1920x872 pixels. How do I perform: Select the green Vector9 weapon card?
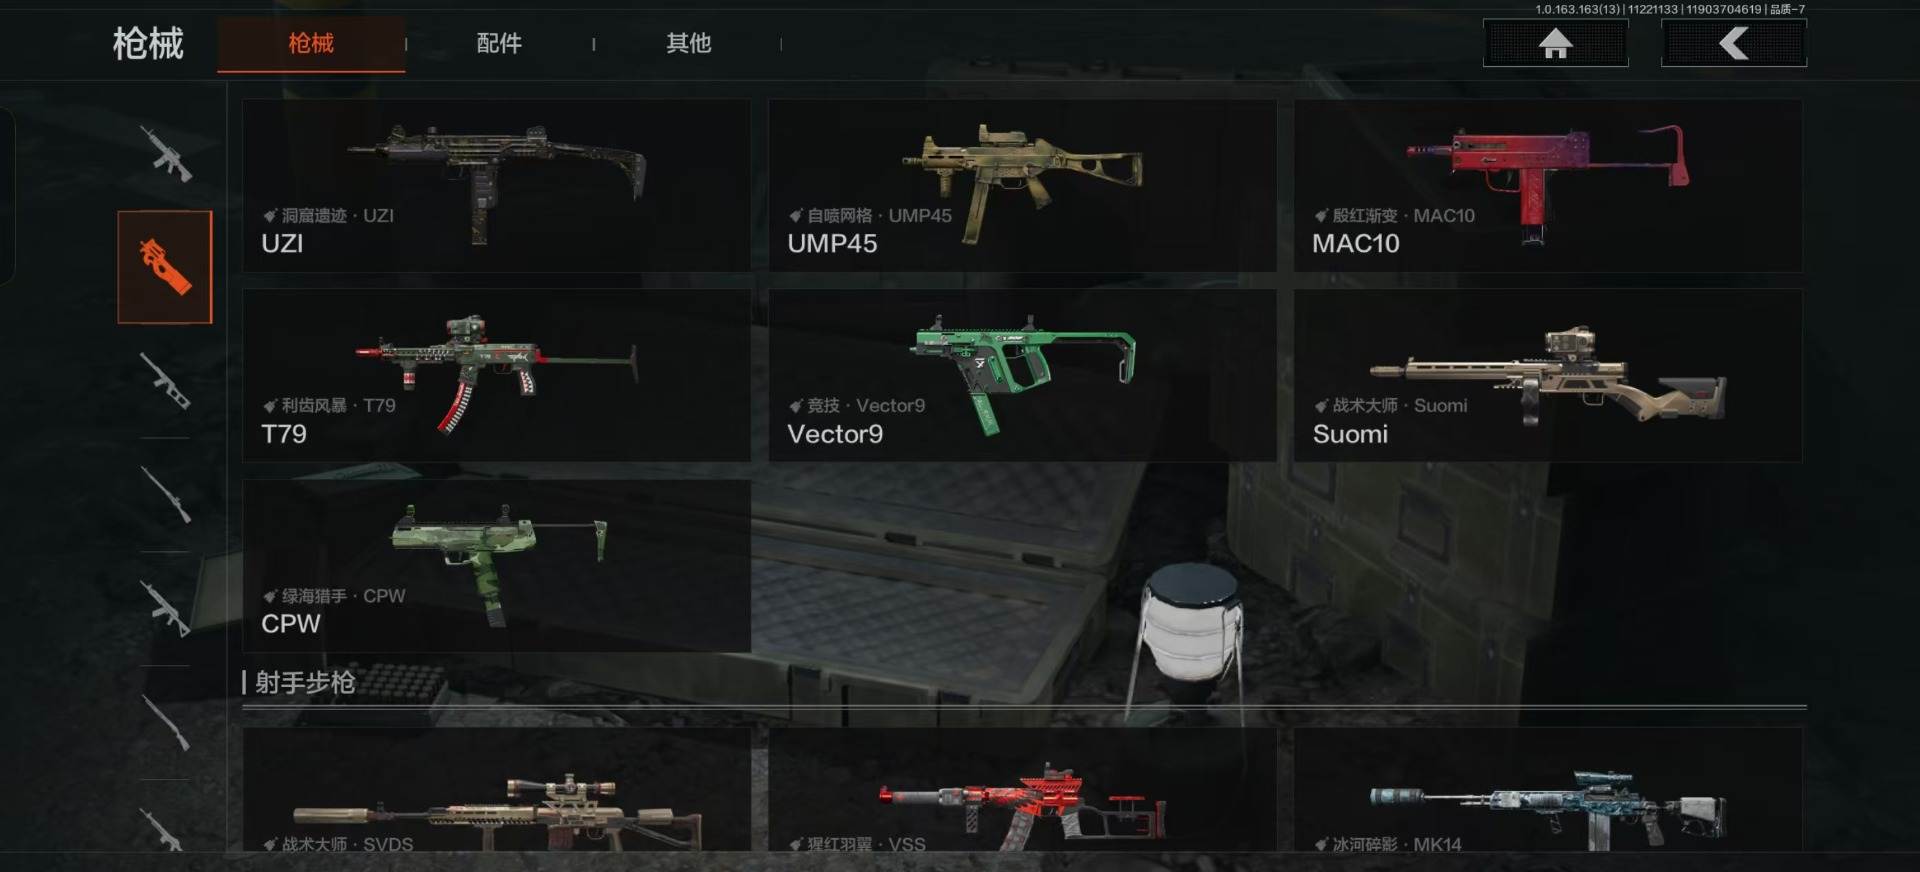pos(1022,376)
